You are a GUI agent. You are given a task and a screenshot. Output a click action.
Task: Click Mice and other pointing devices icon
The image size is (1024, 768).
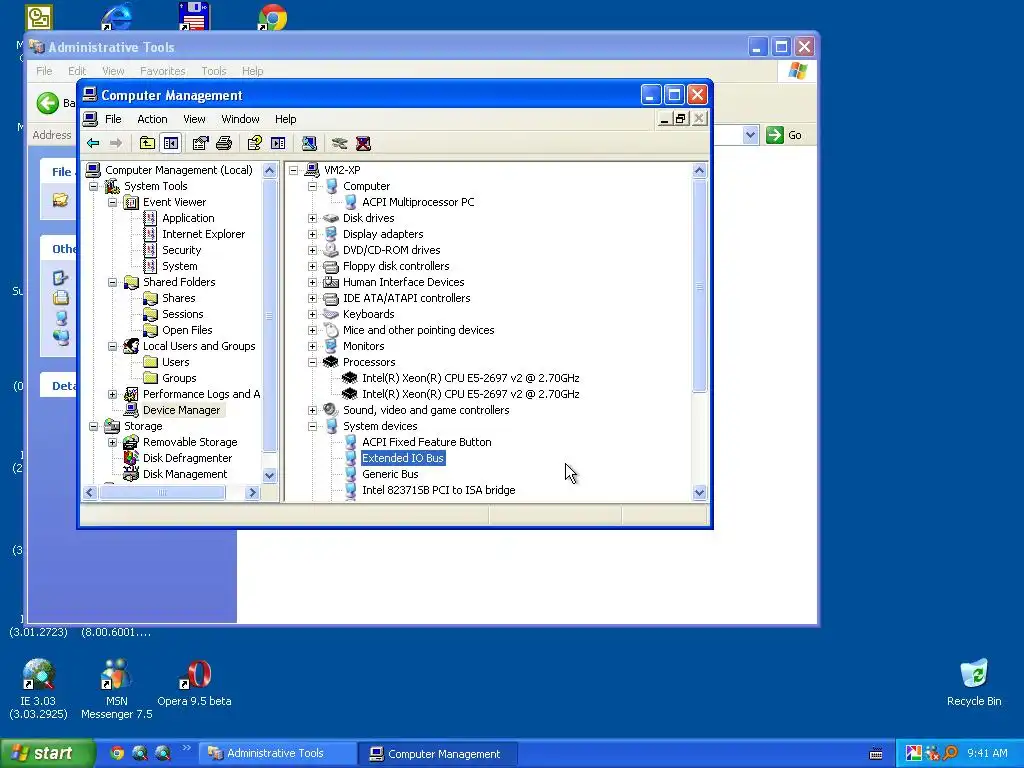pos(331,330)
